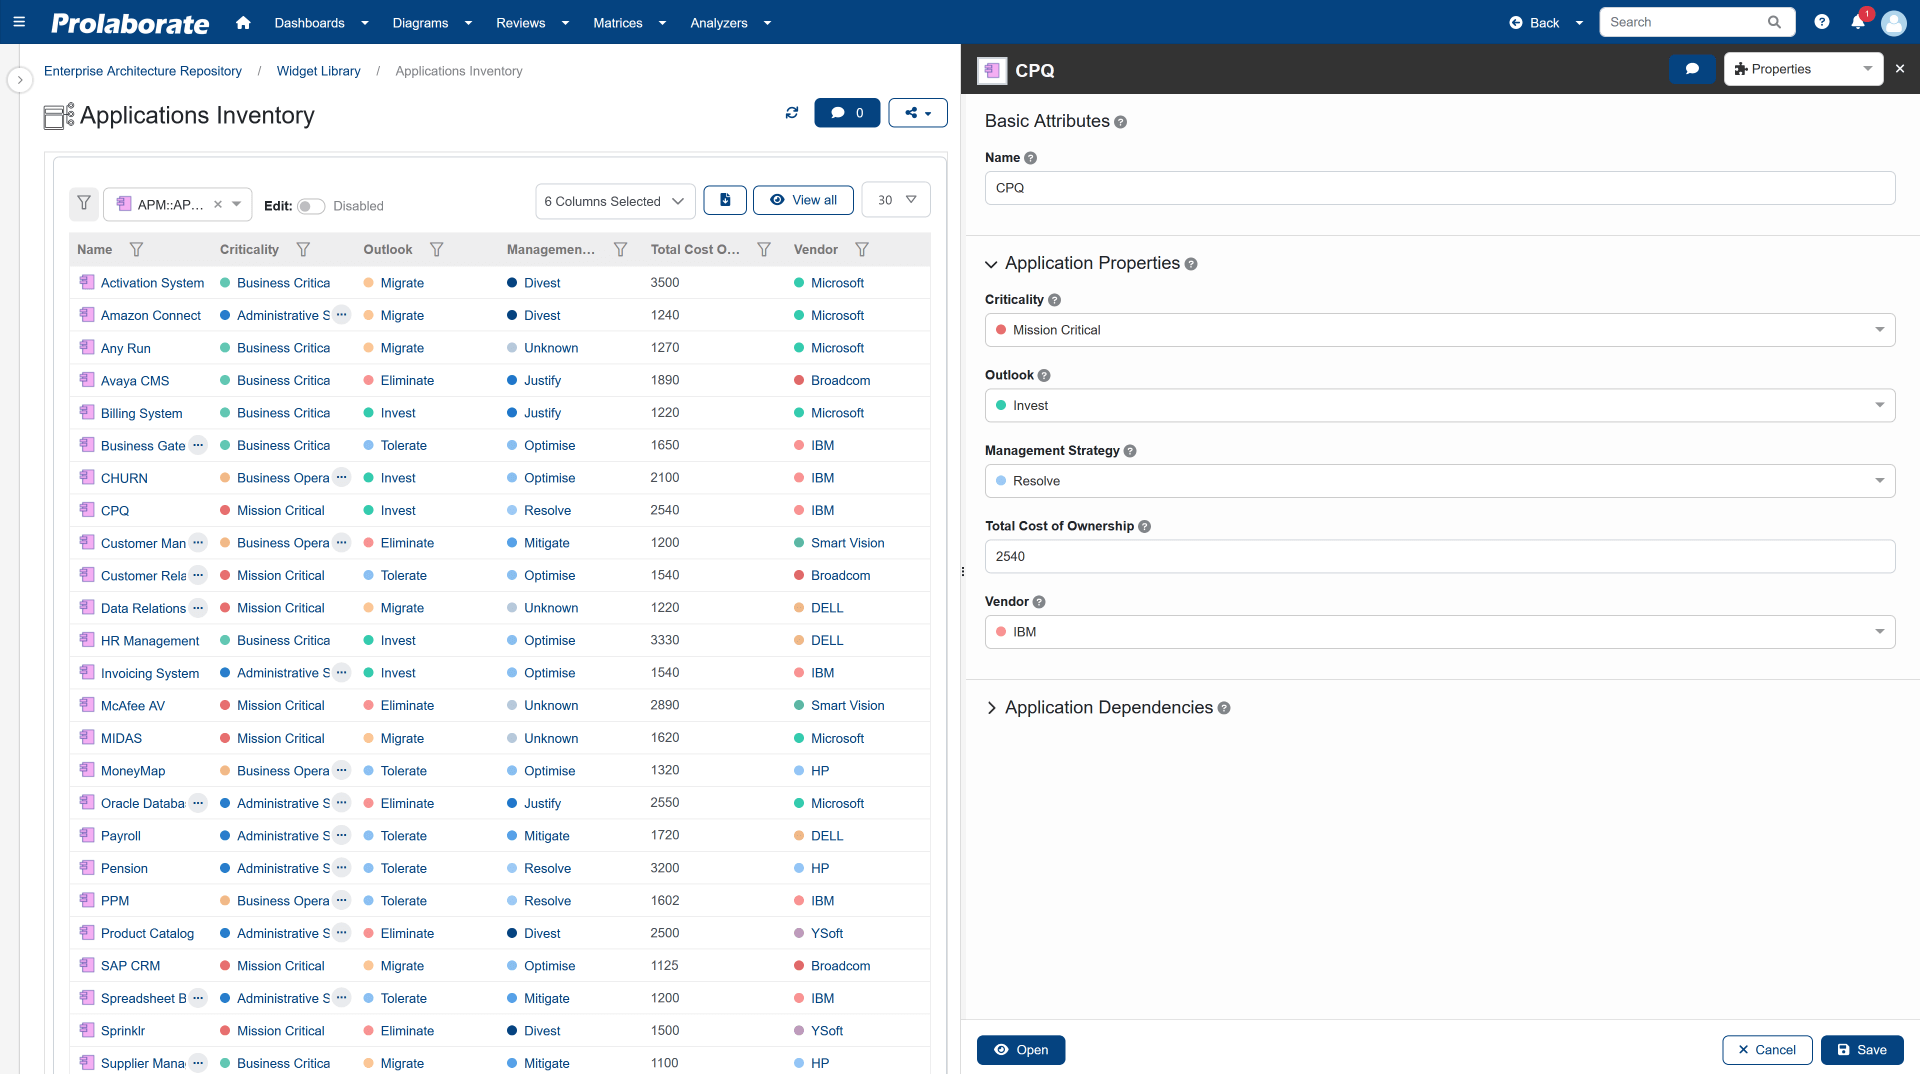Filter the Vendor column
The width and height of the screenshot is (1920, 1074).
pyautogui.click(x=862, y=250)
